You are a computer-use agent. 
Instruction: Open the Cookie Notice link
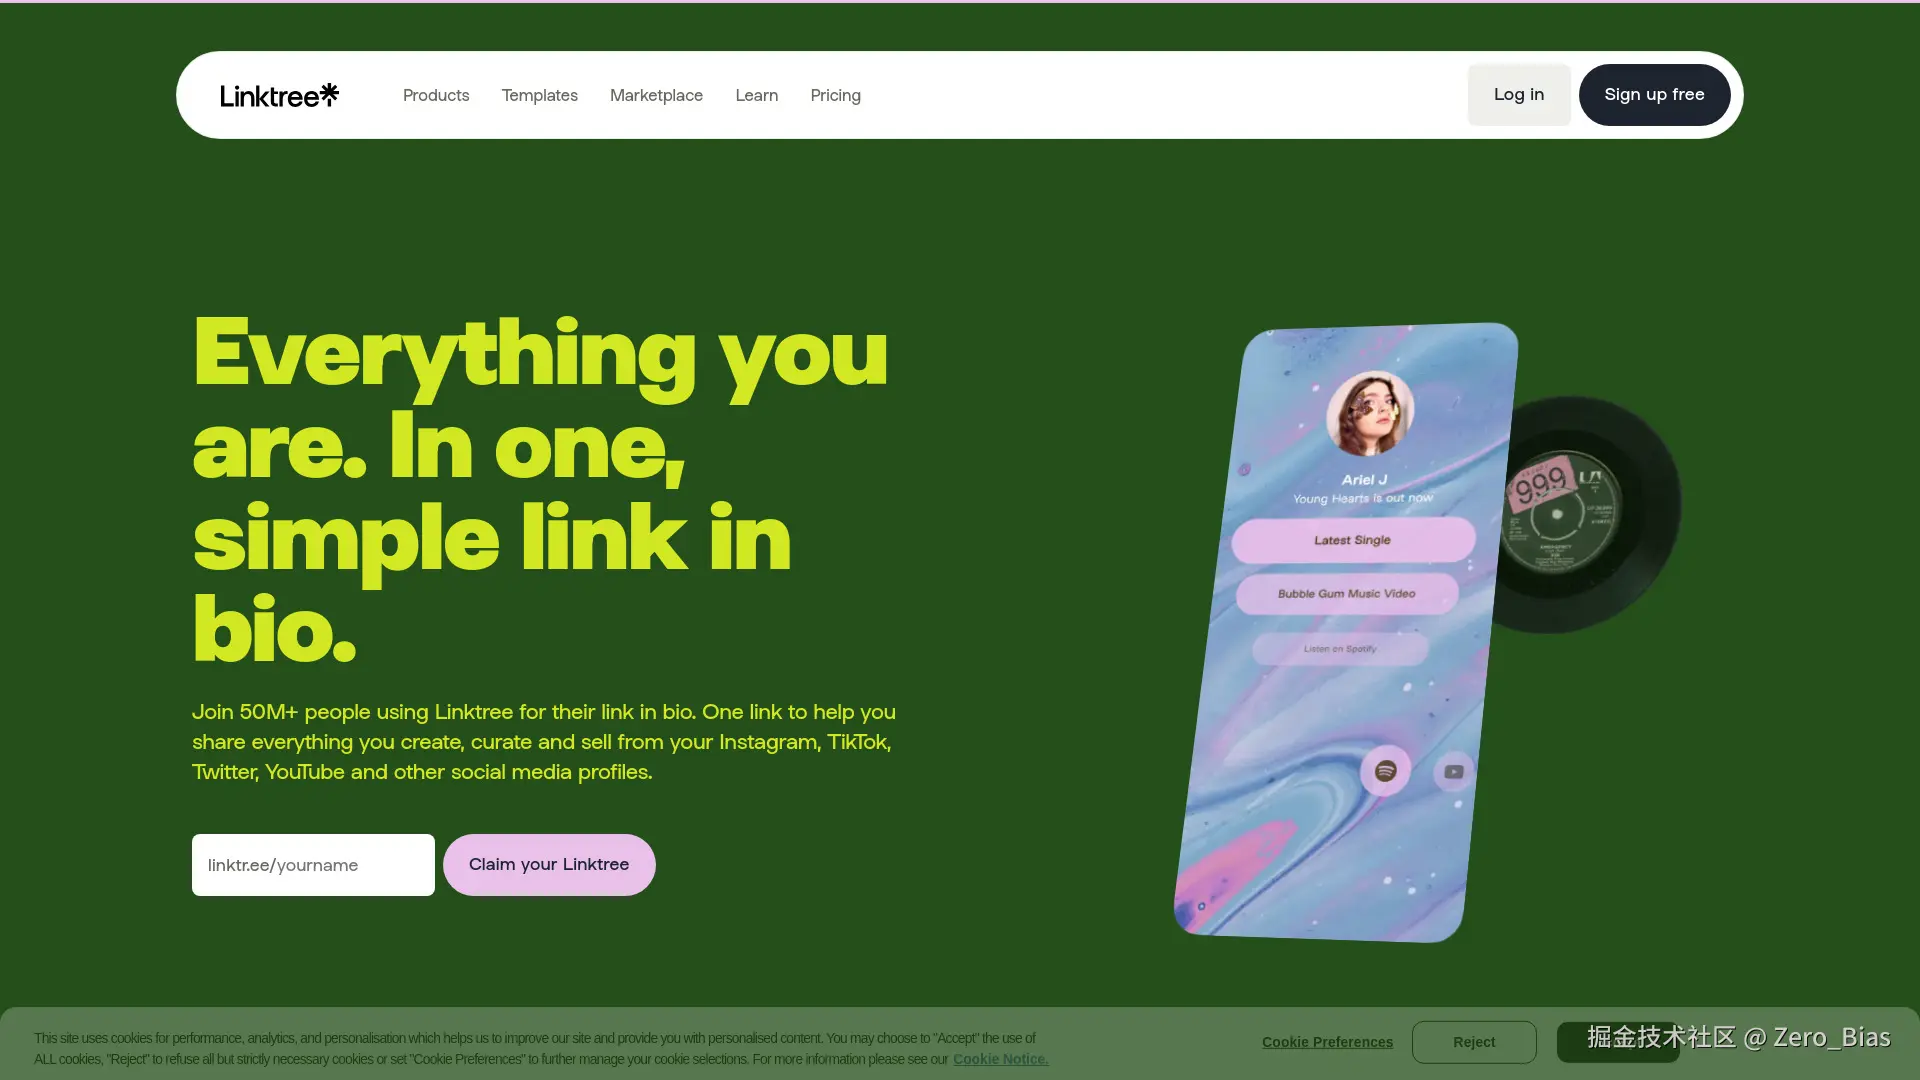click(1001, 1059)
